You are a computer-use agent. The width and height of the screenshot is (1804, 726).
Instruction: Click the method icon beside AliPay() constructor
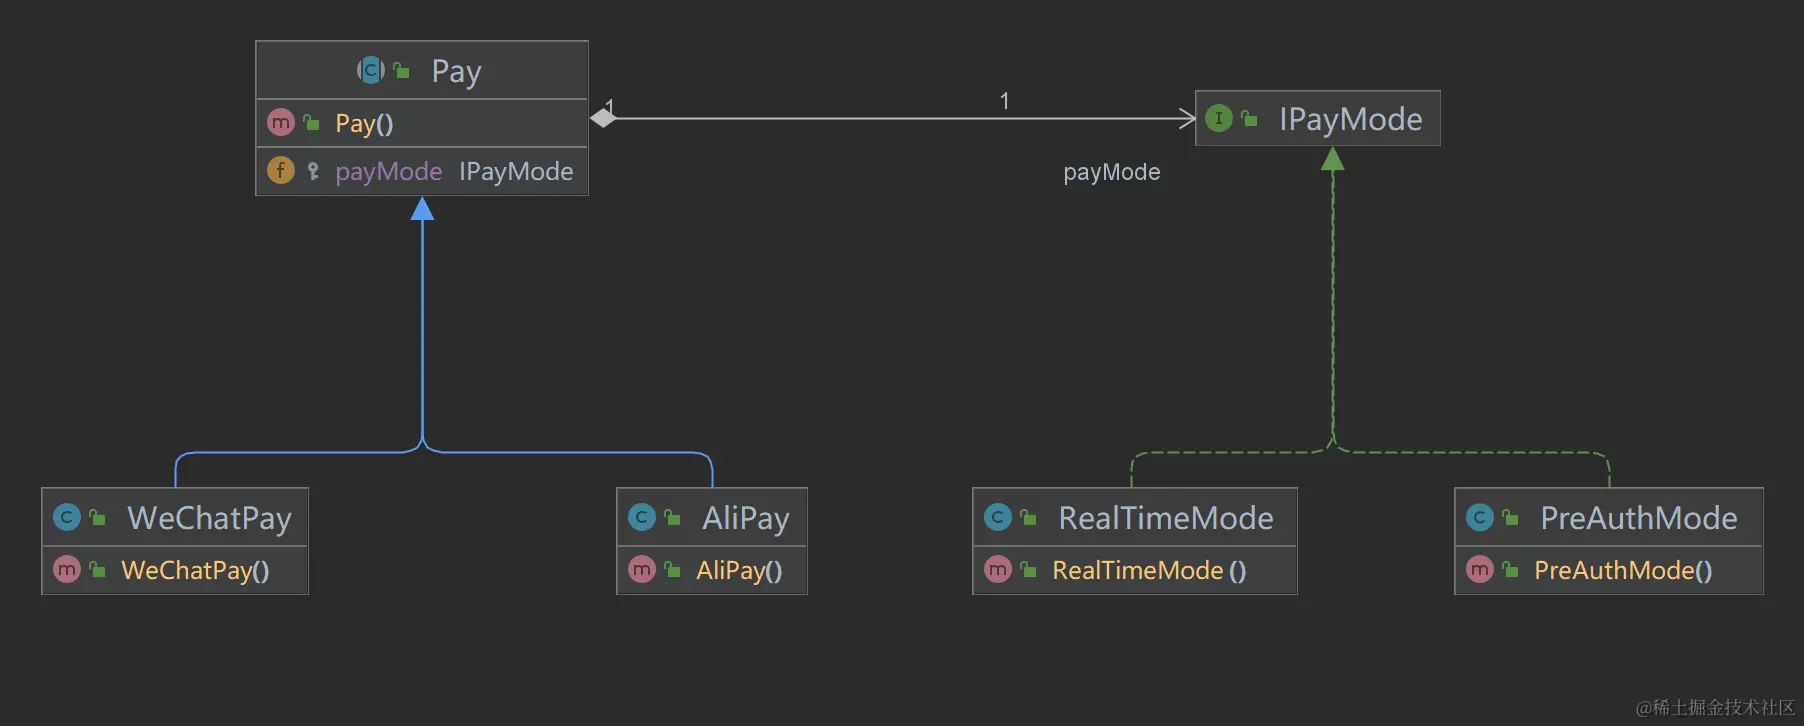tap(641, 570)
